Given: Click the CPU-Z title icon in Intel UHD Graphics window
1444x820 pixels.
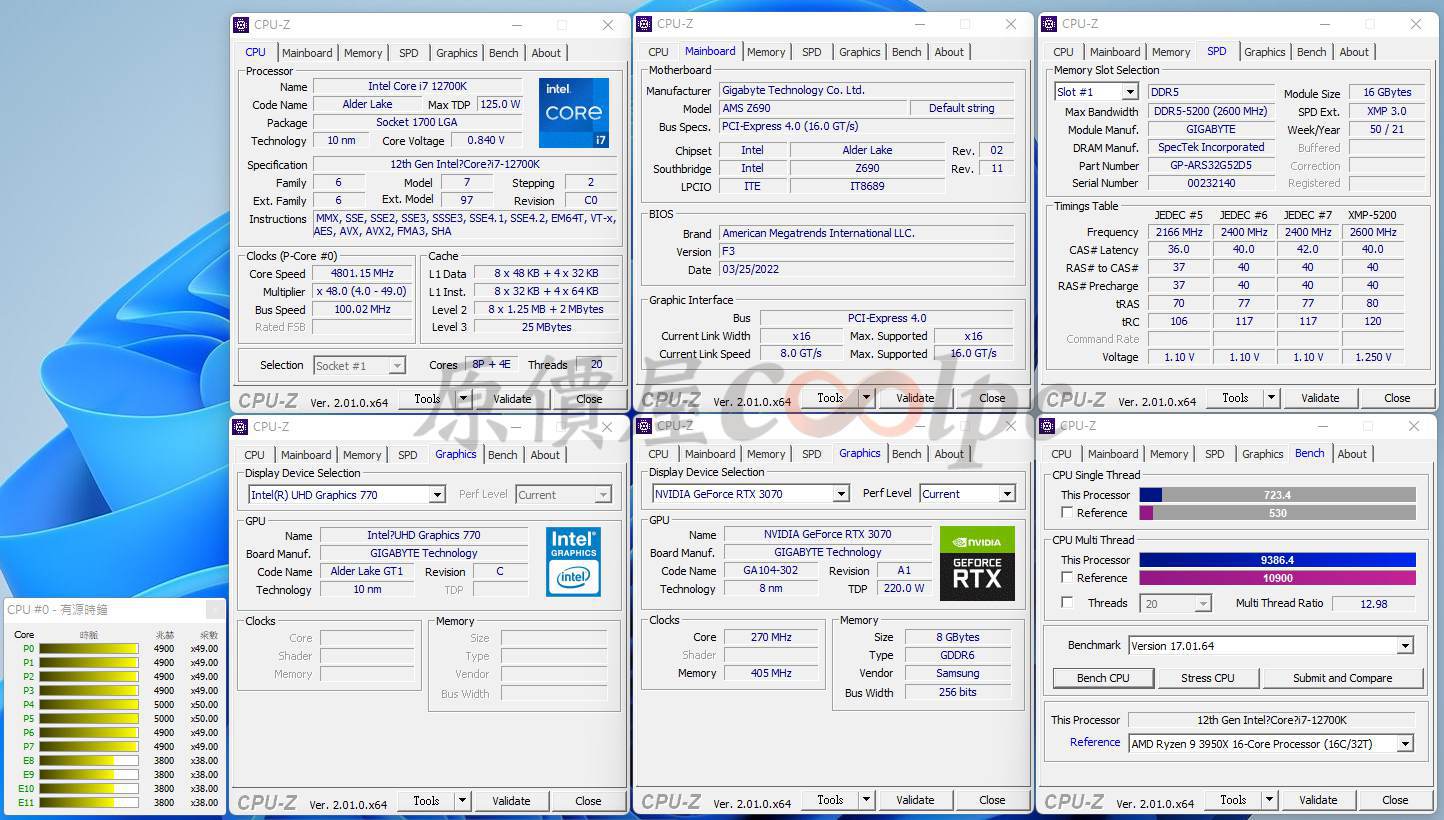Looking at the screenshot, I should click(241, 427).
